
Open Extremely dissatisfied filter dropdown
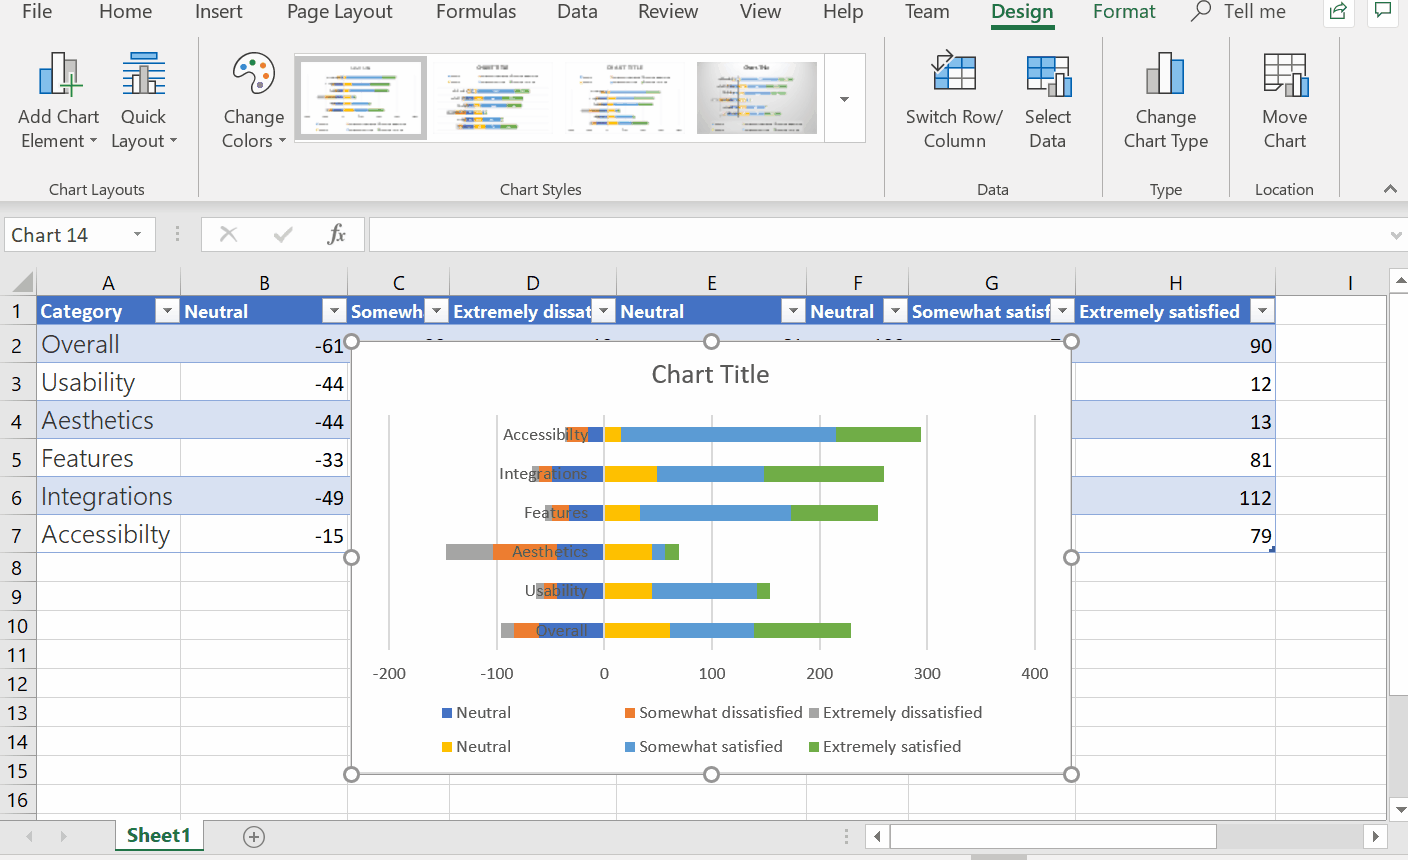[x=603, y=311]
